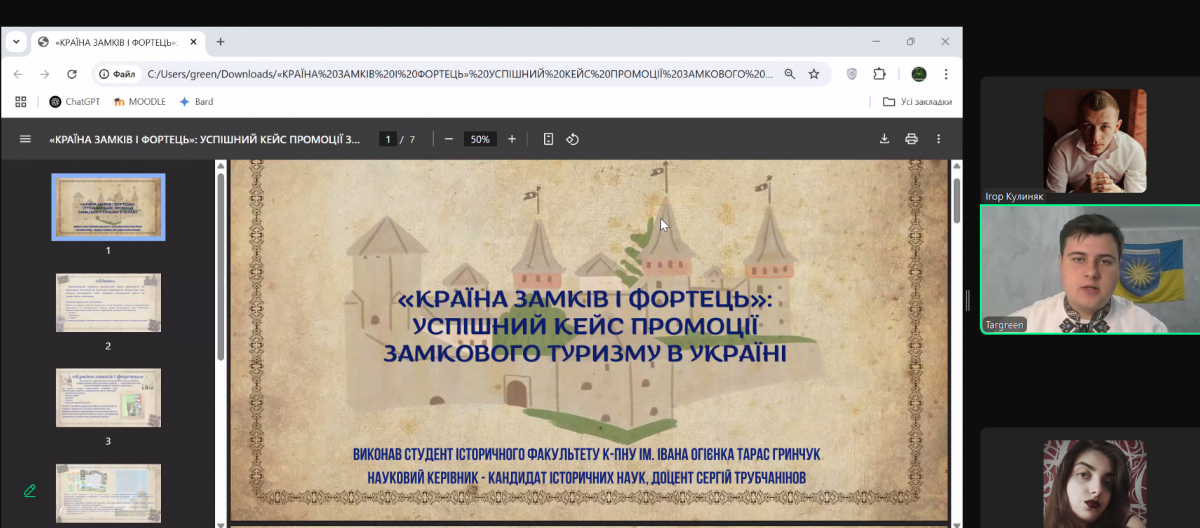1200x528 pixels.
Task: Click the PDF page number field
Action: click(x=388, y=139)
